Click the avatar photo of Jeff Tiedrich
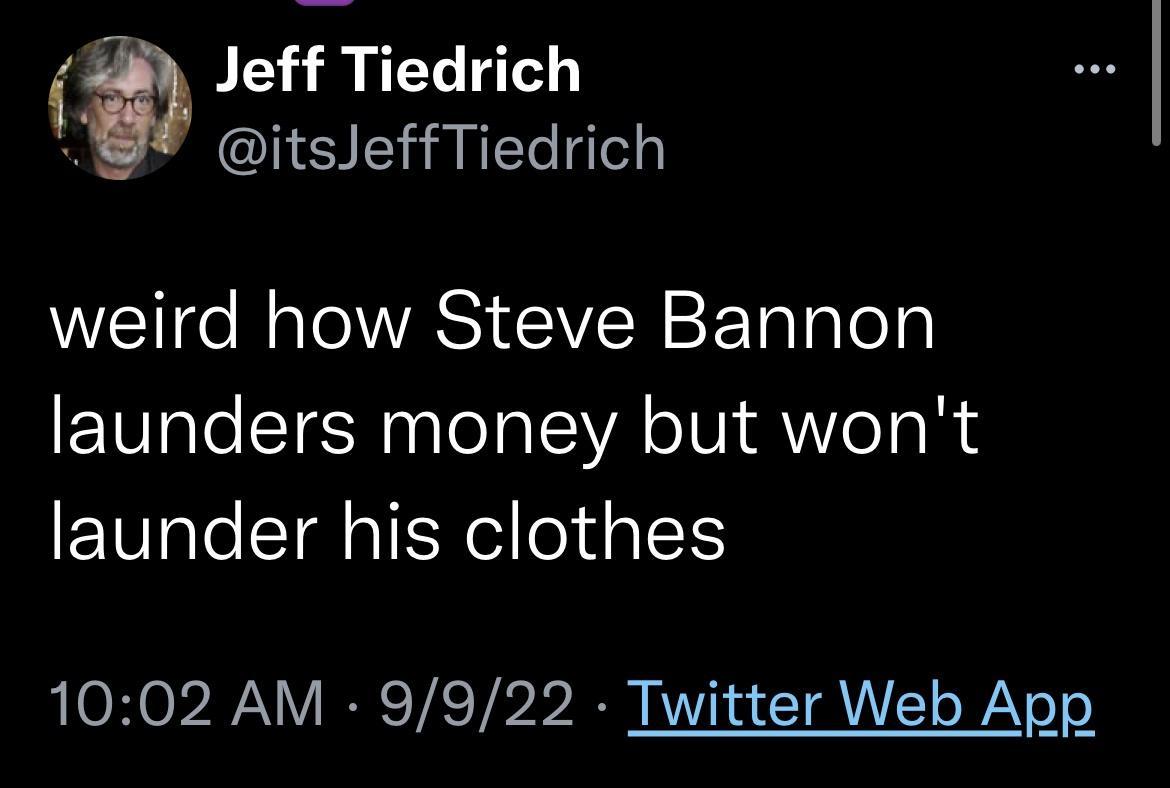Image resolution: width=1170 pixels, height=788 pixels. [x=117, y=107]
